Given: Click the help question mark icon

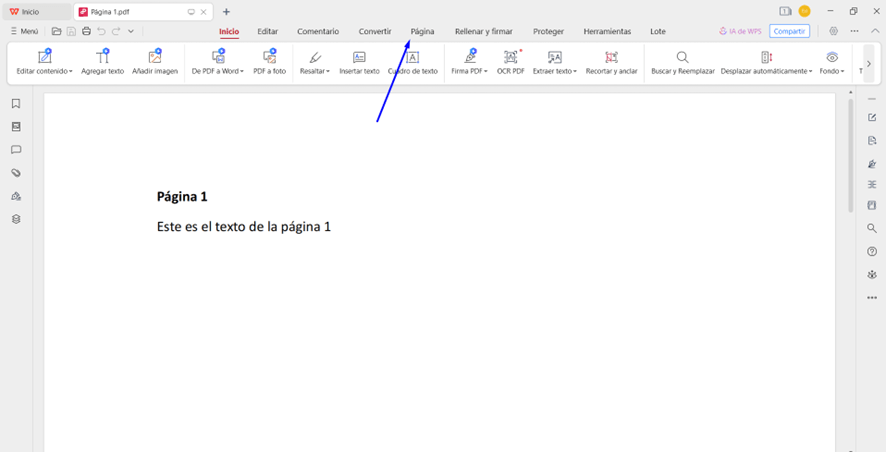Looking at the screenshot, I should pos(872,252).
